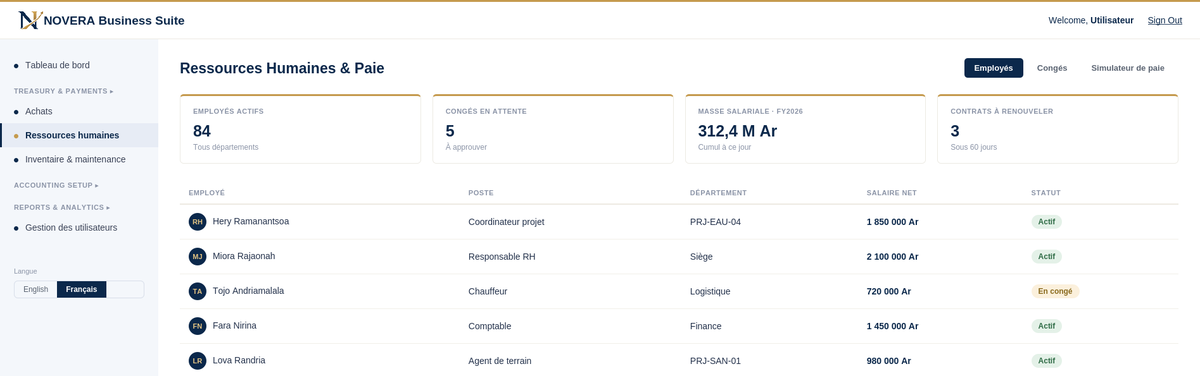Click NOVERA Business Suite title
The image size is (1200, 376).
(114, 20)
